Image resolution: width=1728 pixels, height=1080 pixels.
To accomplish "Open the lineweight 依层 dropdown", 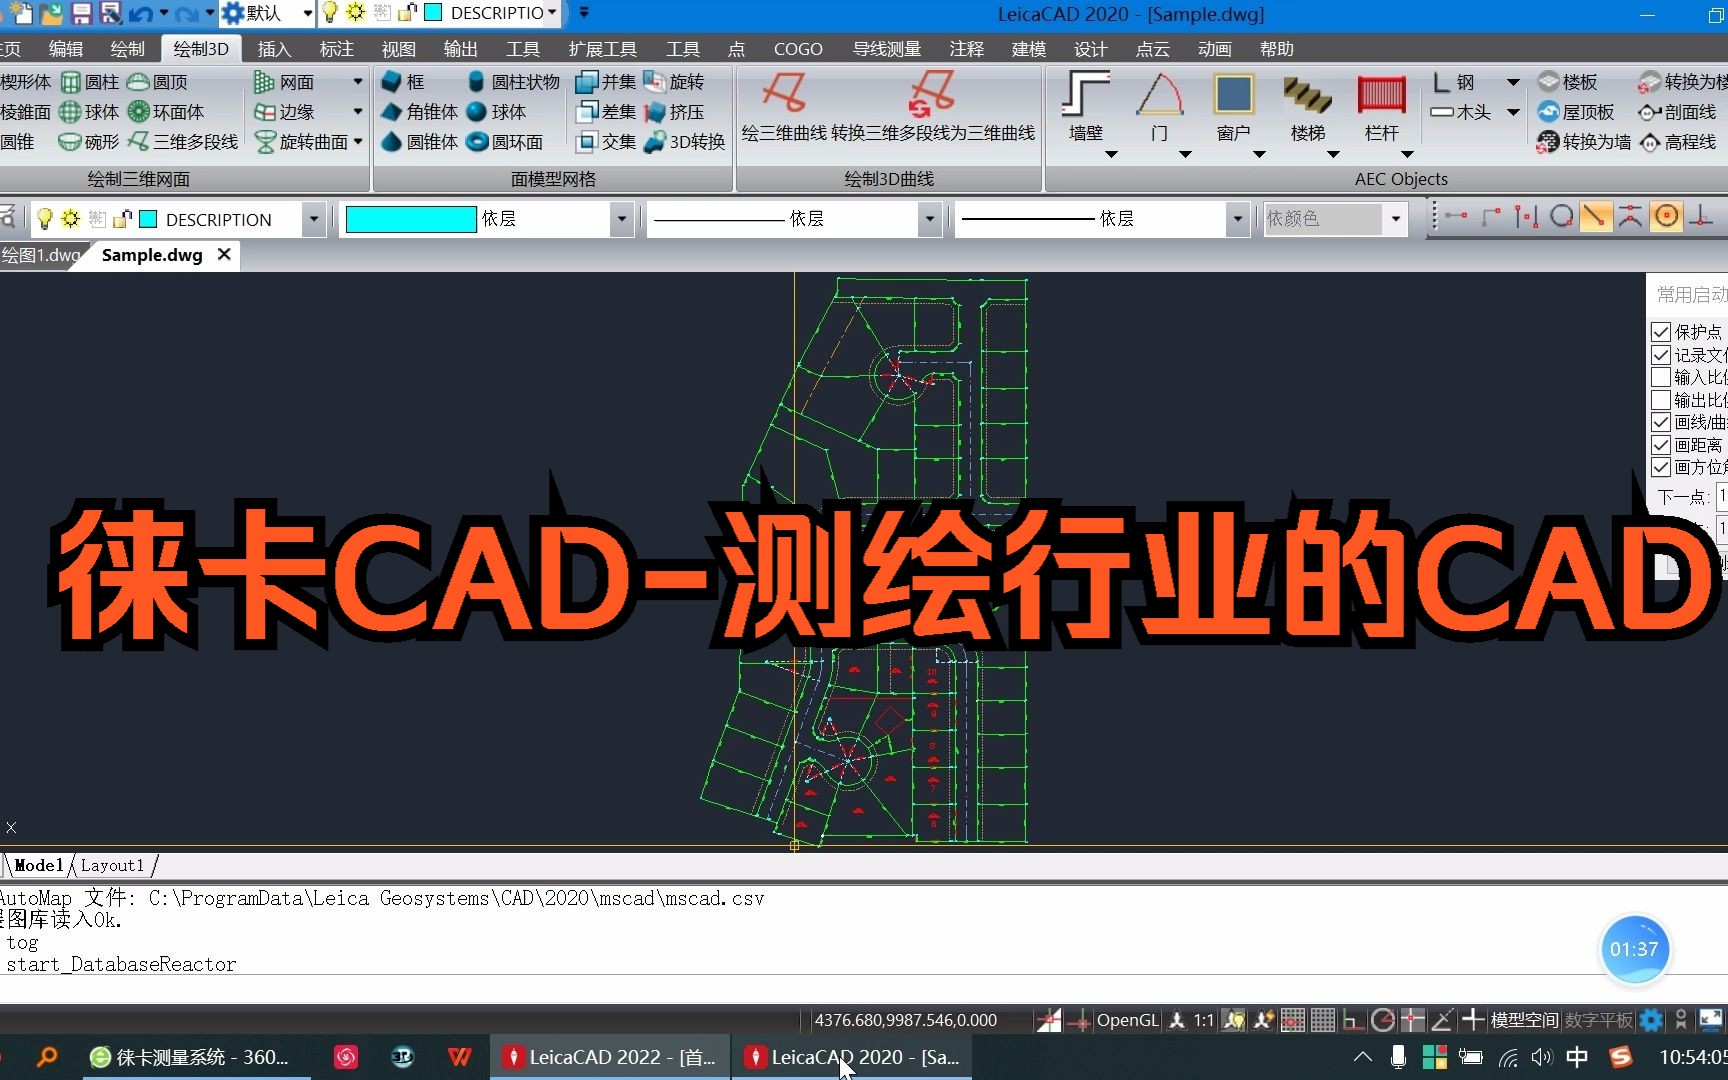I will point(1237,219).
